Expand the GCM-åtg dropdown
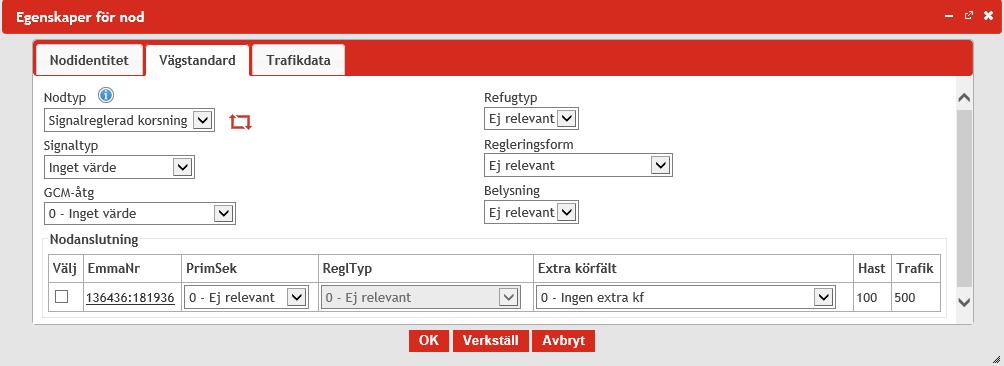This screenshot has height=366, width=1004. tap(140, 213)
